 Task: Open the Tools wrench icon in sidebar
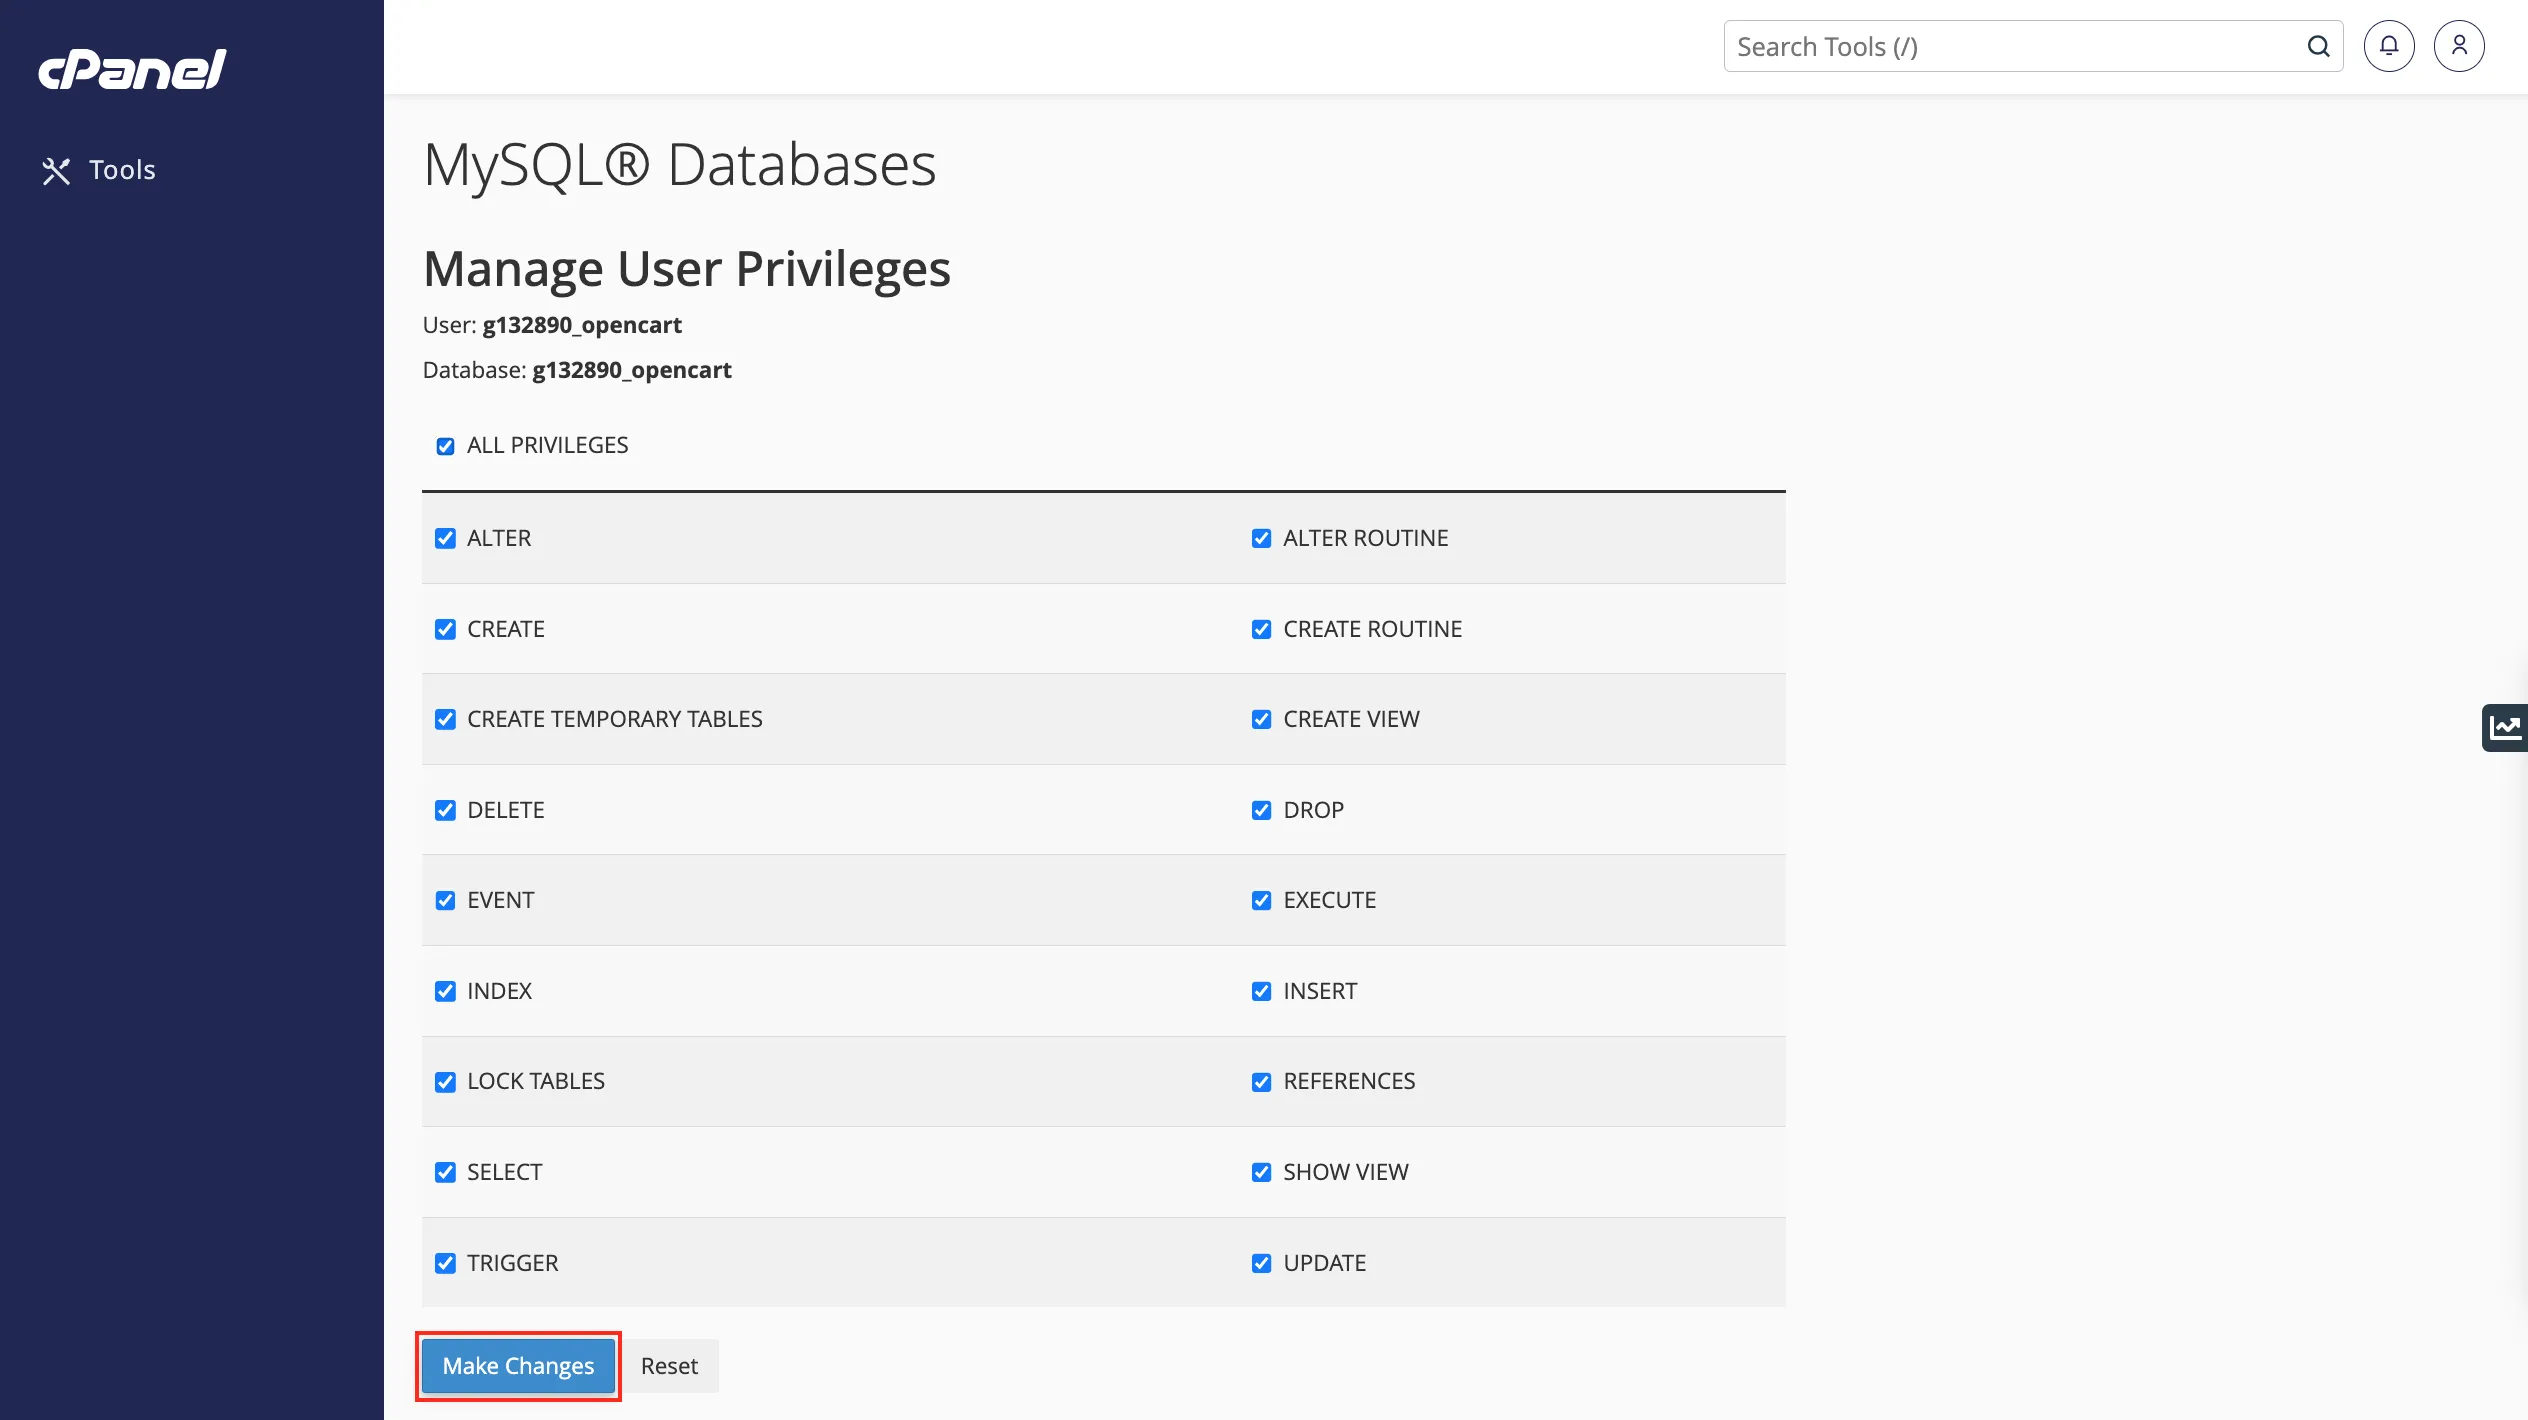56,171
